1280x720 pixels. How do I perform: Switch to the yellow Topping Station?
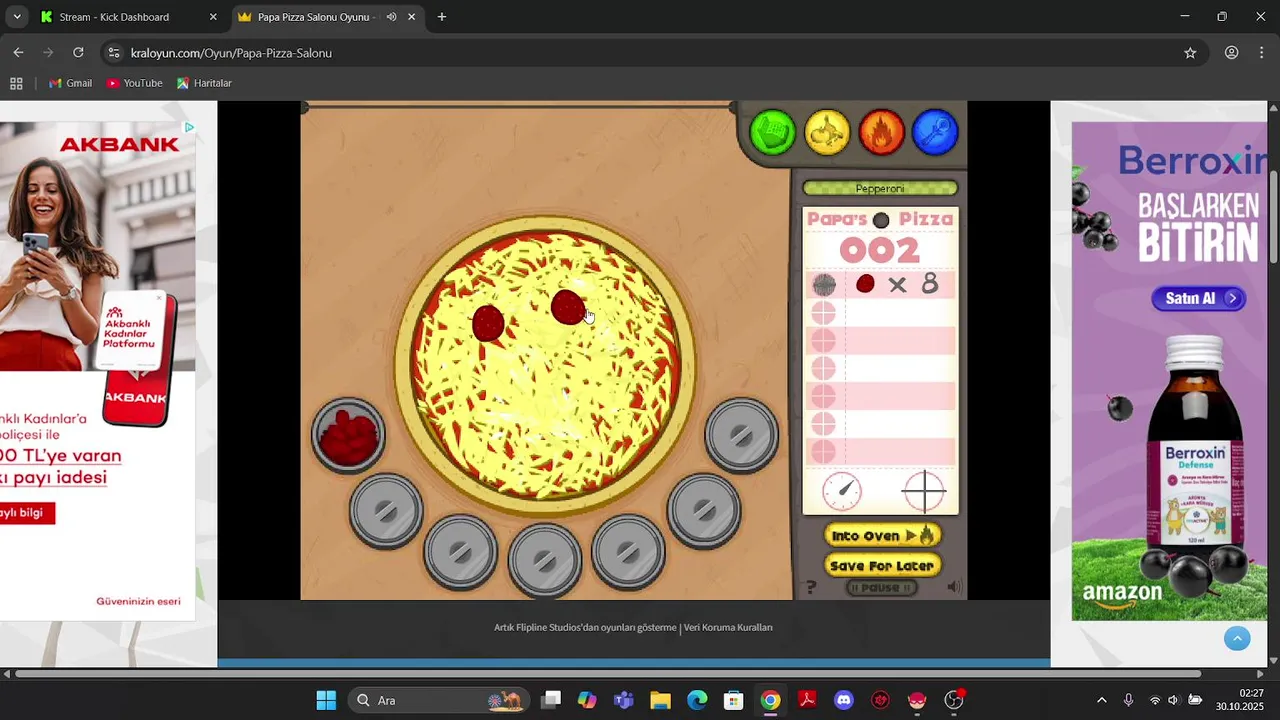tap(827, 132)
